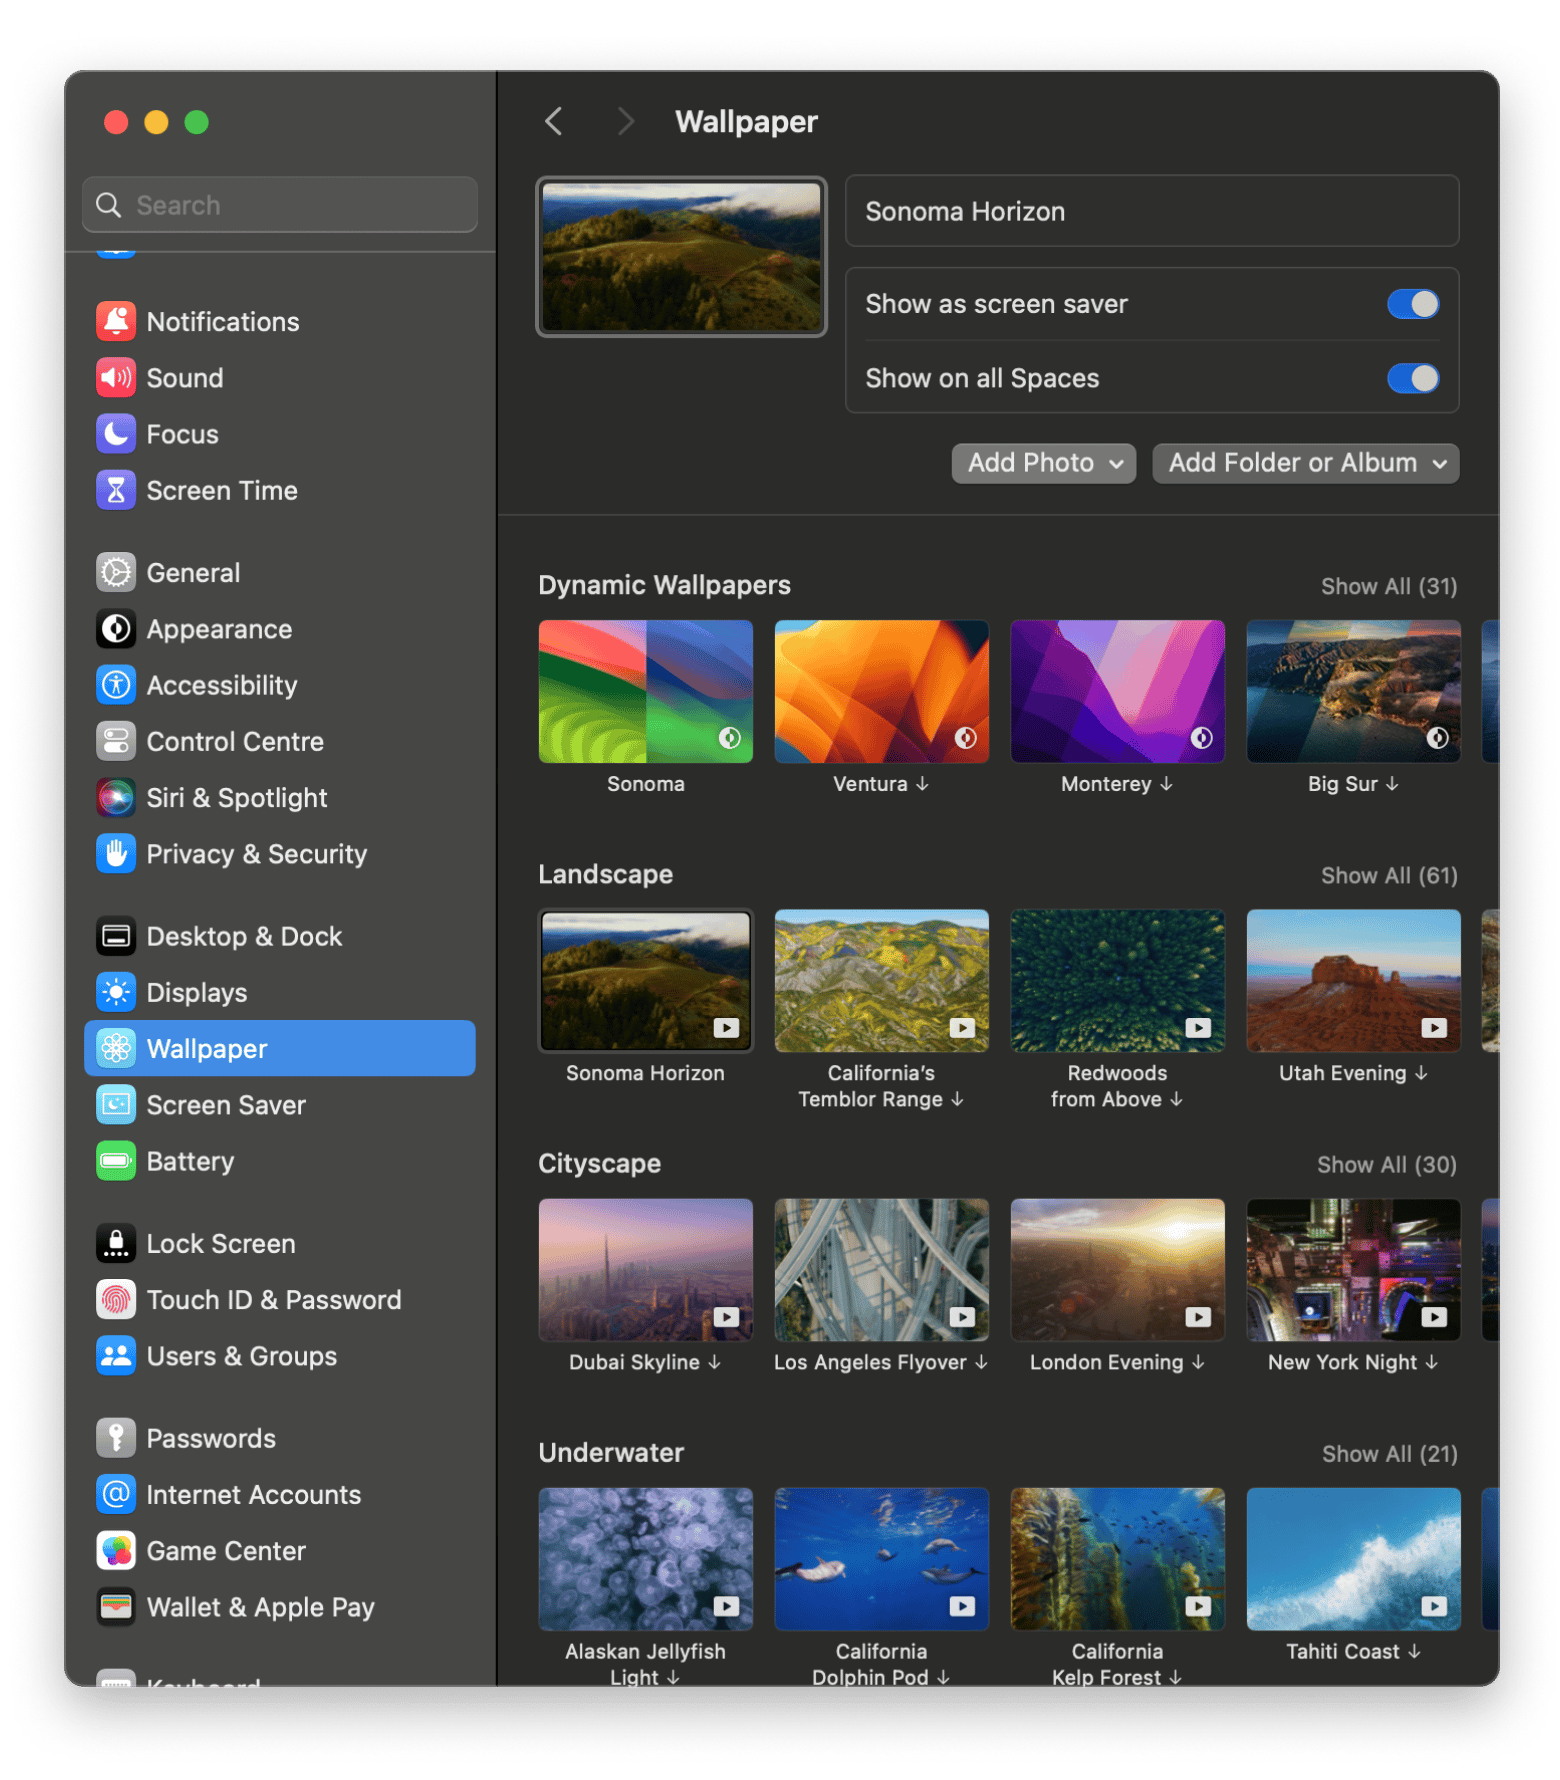Expand Add Folder or Album menu
The height and width of the screenshot is (1780, 1560).
[x=1305, y=463]
